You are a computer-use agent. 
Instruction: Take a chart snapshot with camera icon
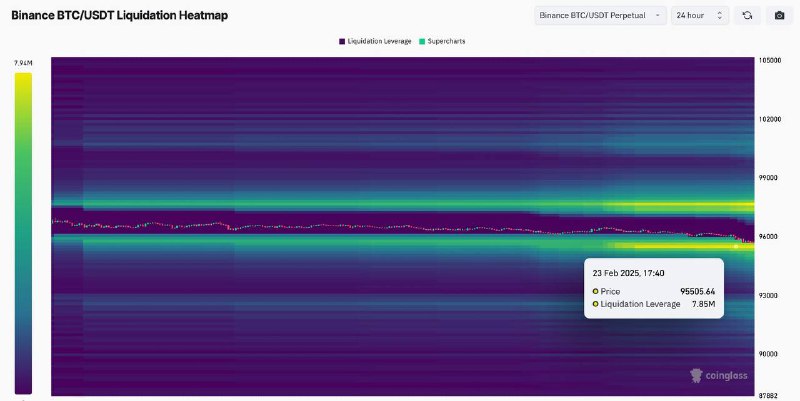tap(779, 15)
